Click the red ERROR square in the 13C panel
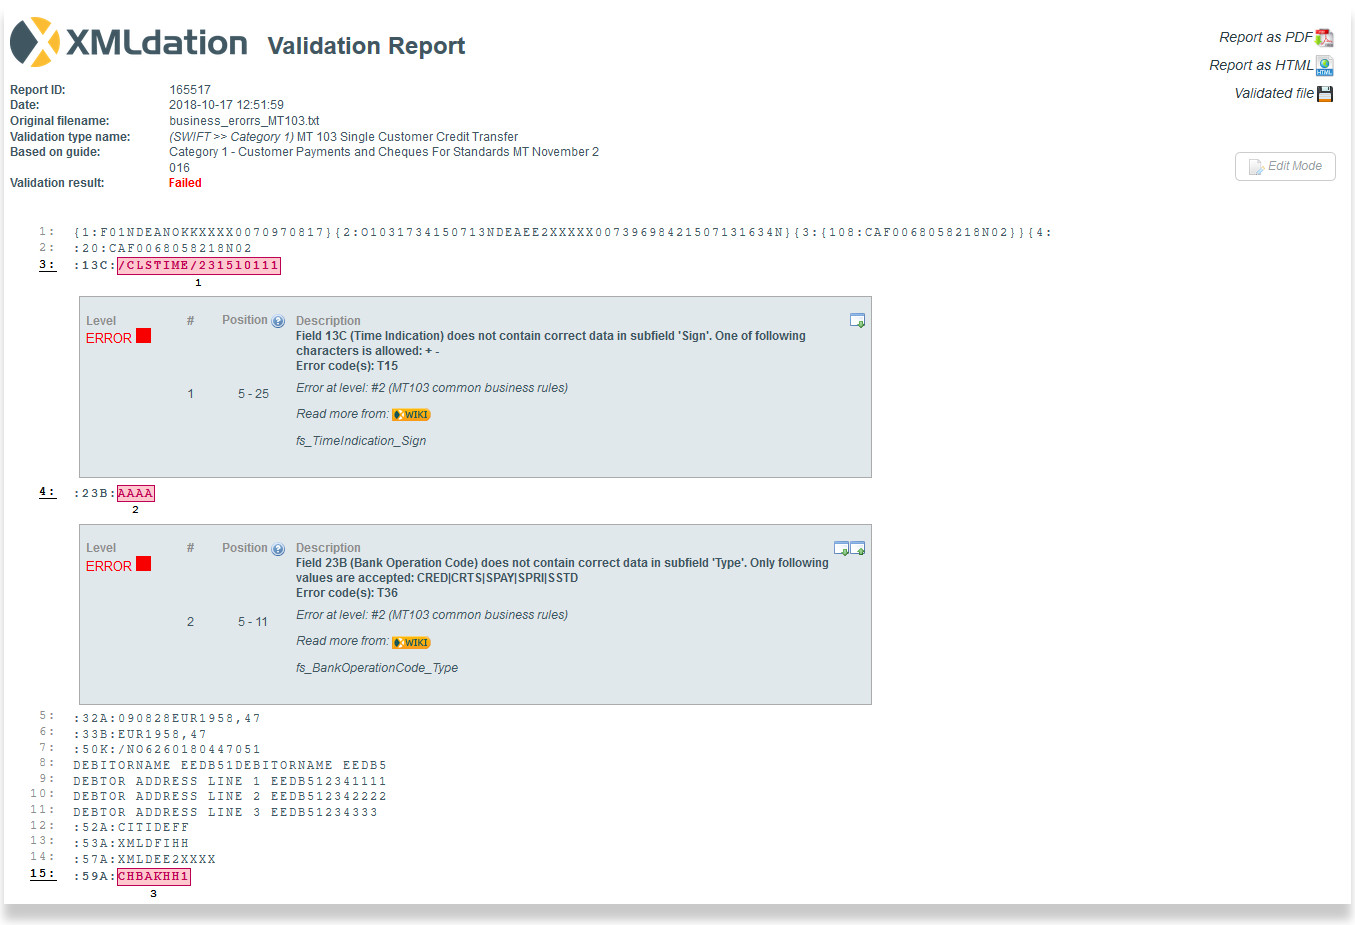Viewport: 1355px width, 925px height. (143, 337)
